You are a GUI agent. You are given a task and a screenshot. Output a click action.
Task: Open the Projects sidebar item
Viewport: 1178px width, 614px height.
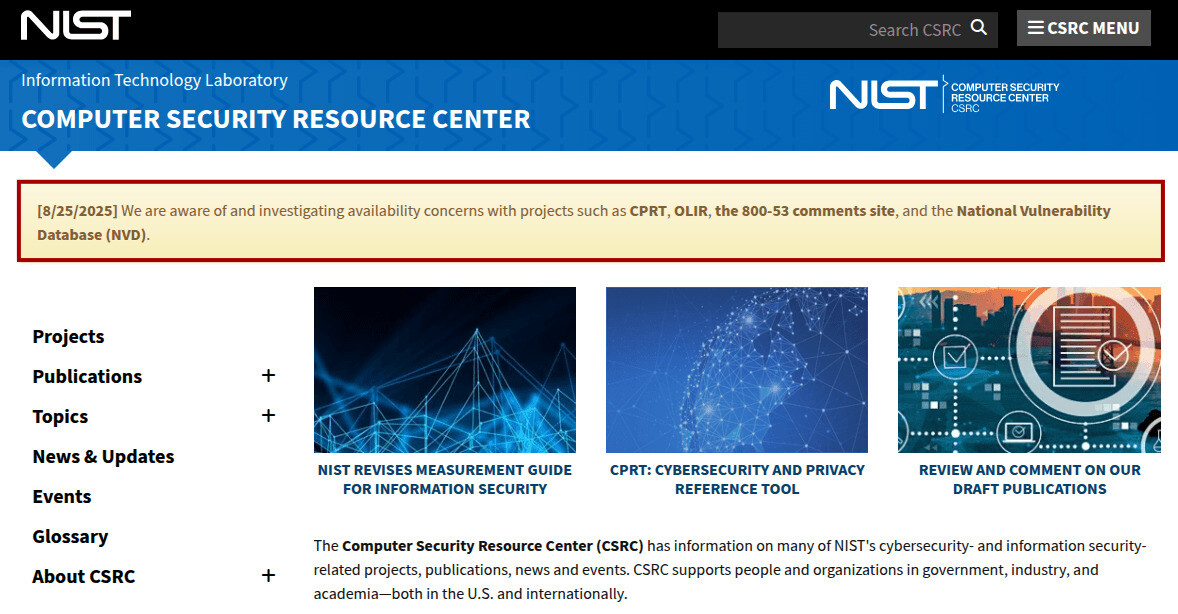[x=68, y=337]
